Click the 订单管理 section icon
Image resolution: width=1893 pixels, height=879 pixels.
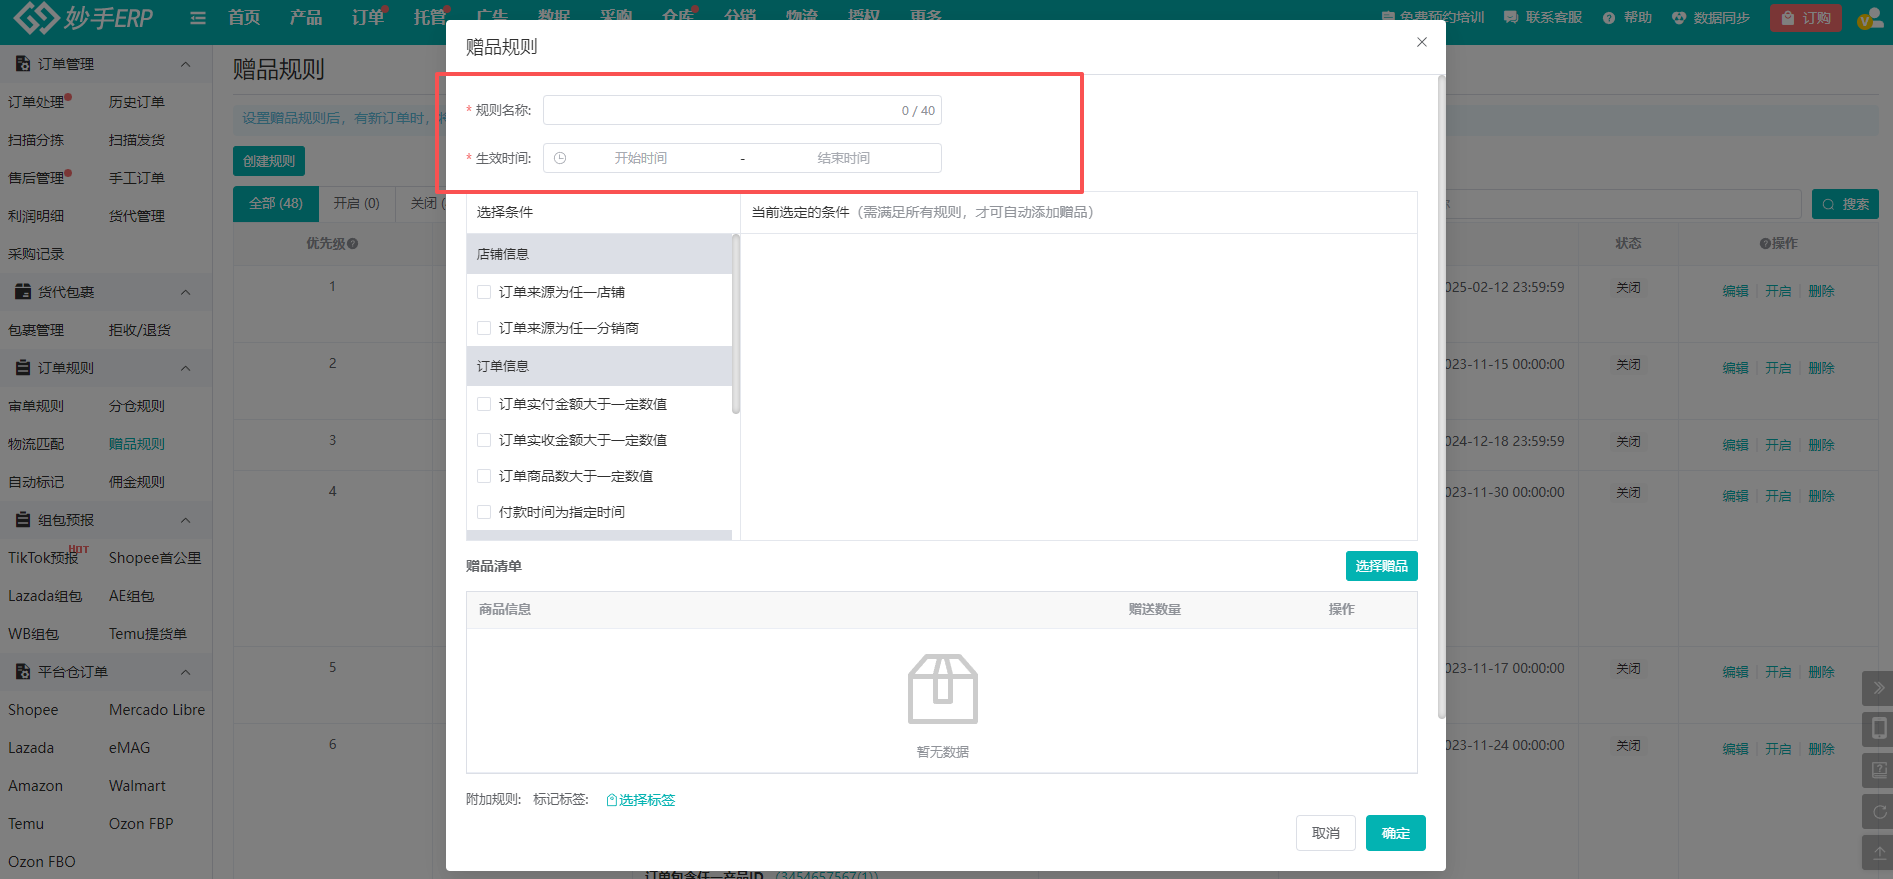tap(23, 64)
